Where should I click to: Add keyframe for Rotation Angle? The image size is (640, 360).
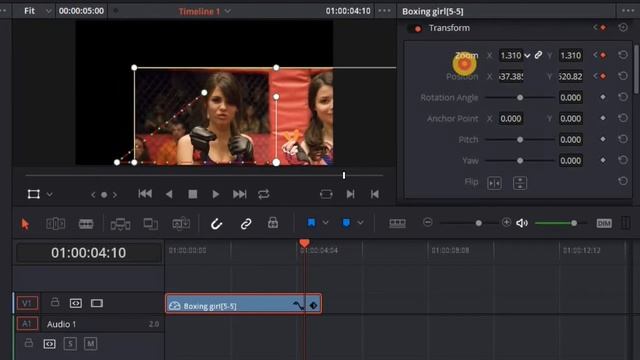pyautogui.click(x=603, y=97)
